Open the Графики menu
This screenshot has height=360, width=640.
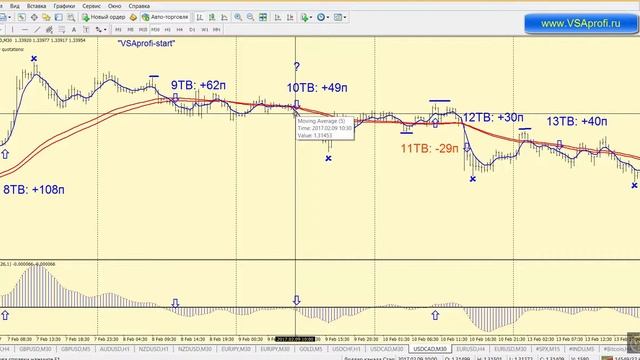pyautogui.click(x=64, y=6)
